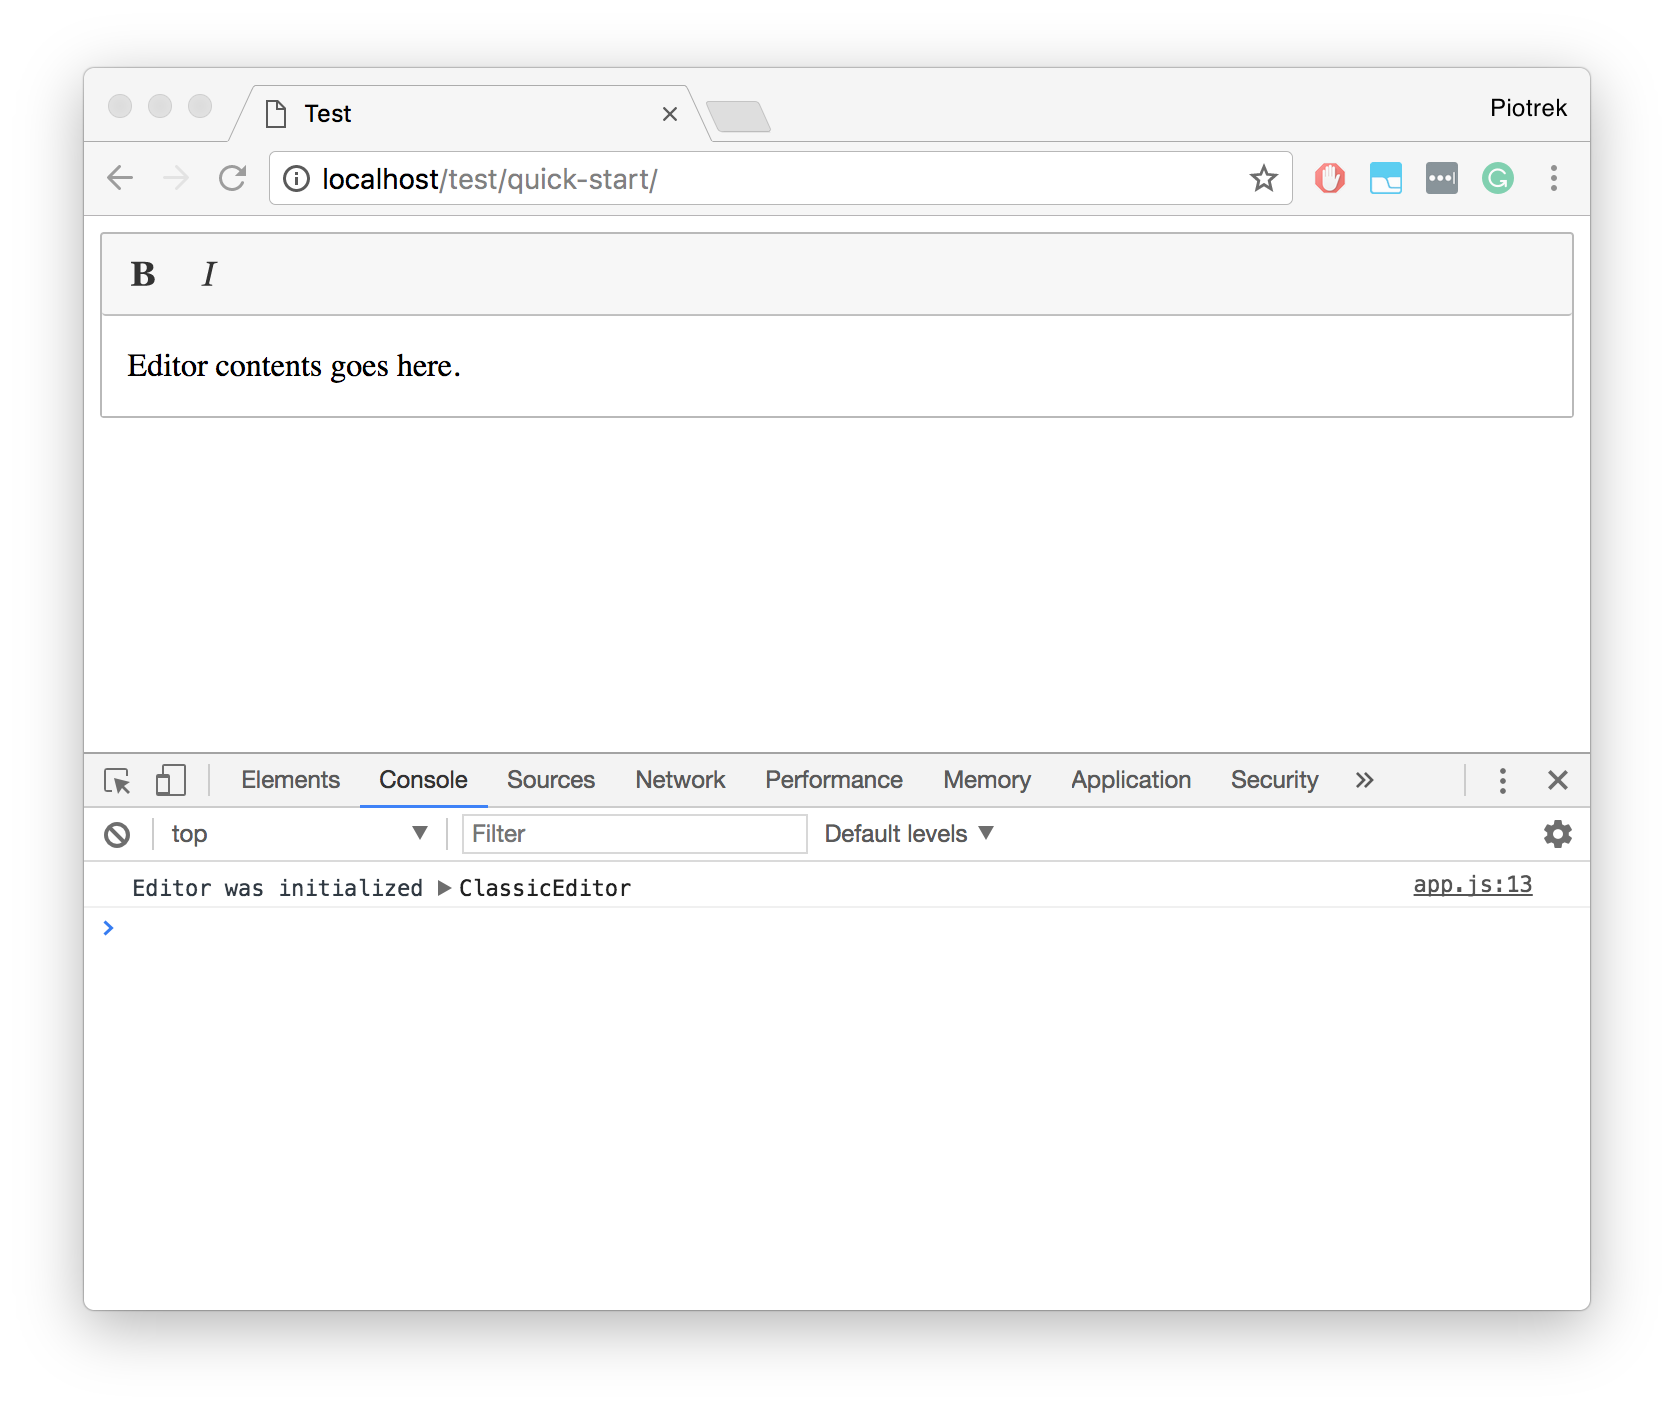Switch to the Network tab
This screenshot has height=1410, width=1674.
coord(680,781)
